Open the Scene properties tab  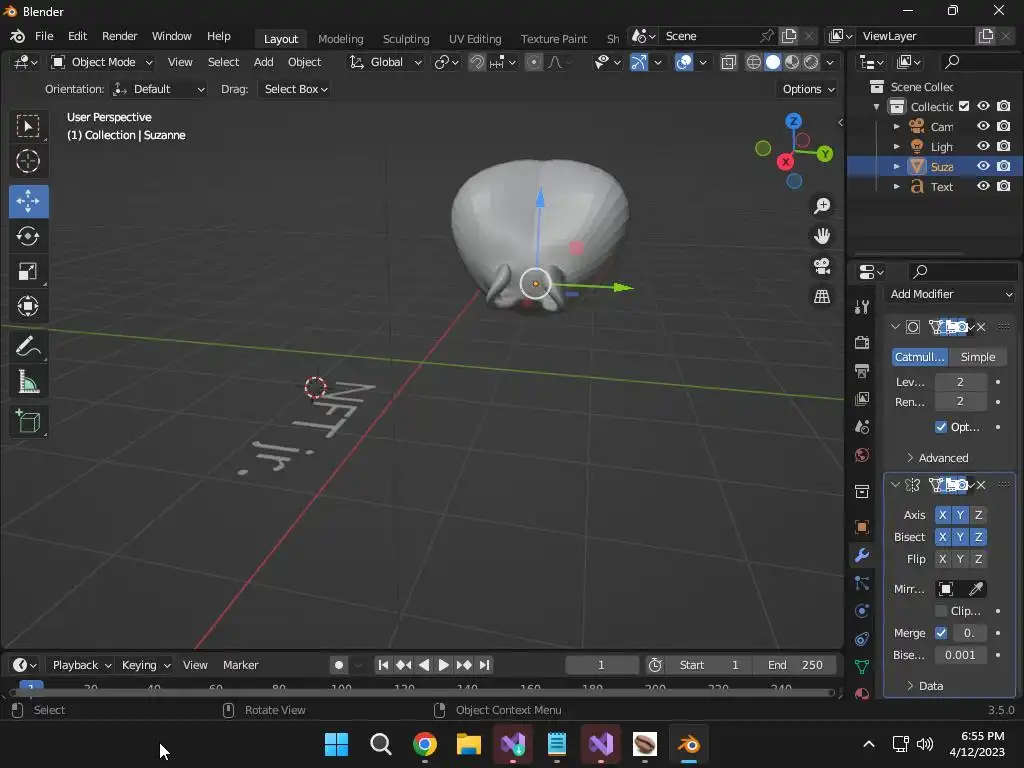862,427
